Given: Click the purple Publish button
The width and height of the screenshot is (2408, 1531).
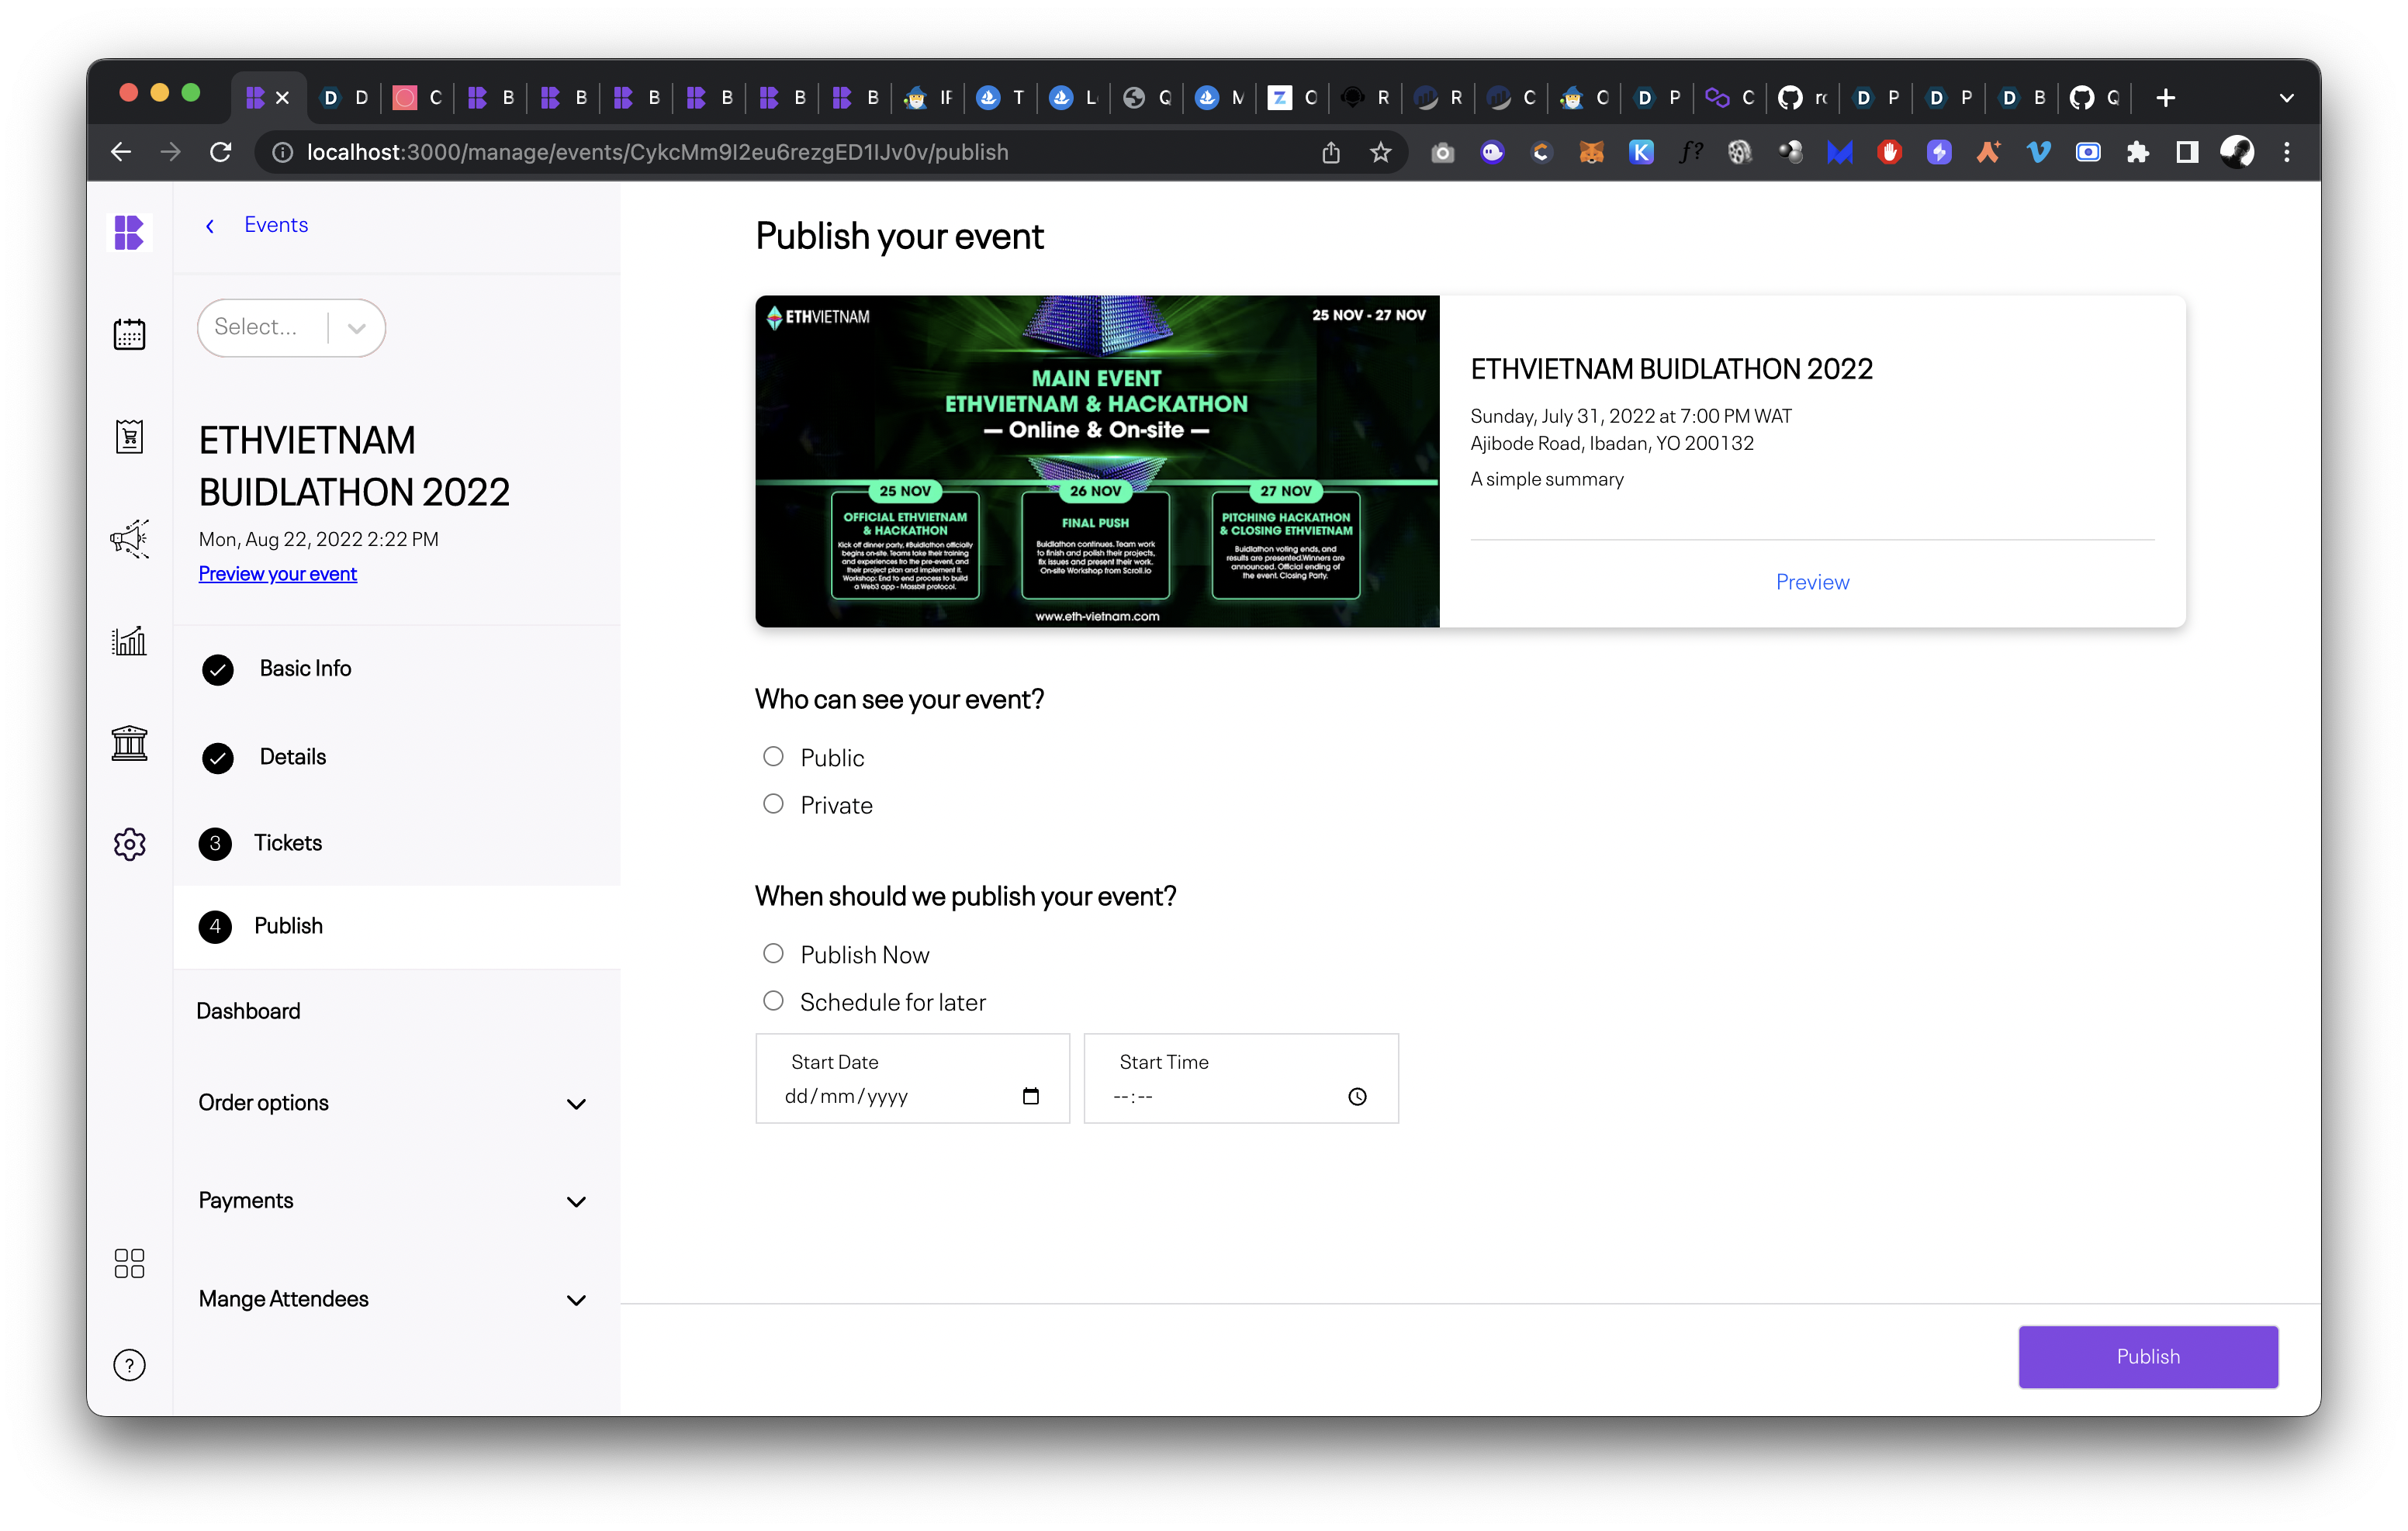Looking at the screenshot, I should (x=2147, y=1356).
